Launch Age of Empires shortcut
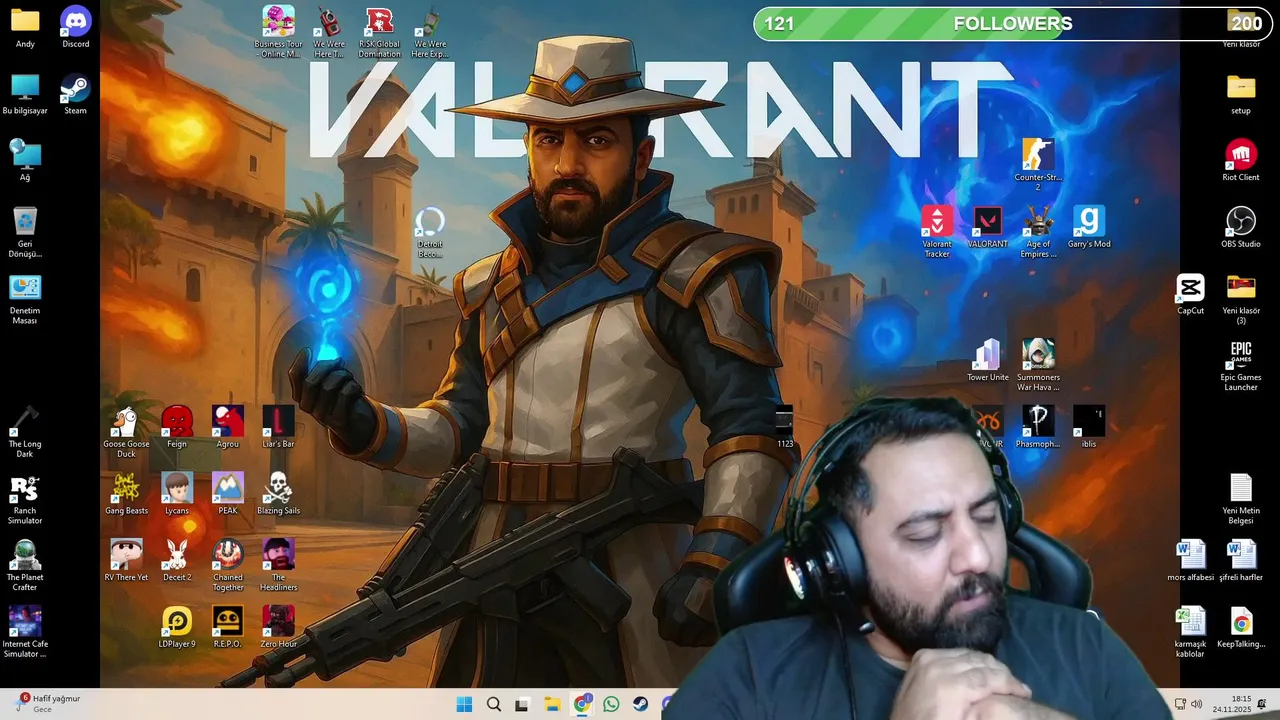 (x=1038, y=232)
